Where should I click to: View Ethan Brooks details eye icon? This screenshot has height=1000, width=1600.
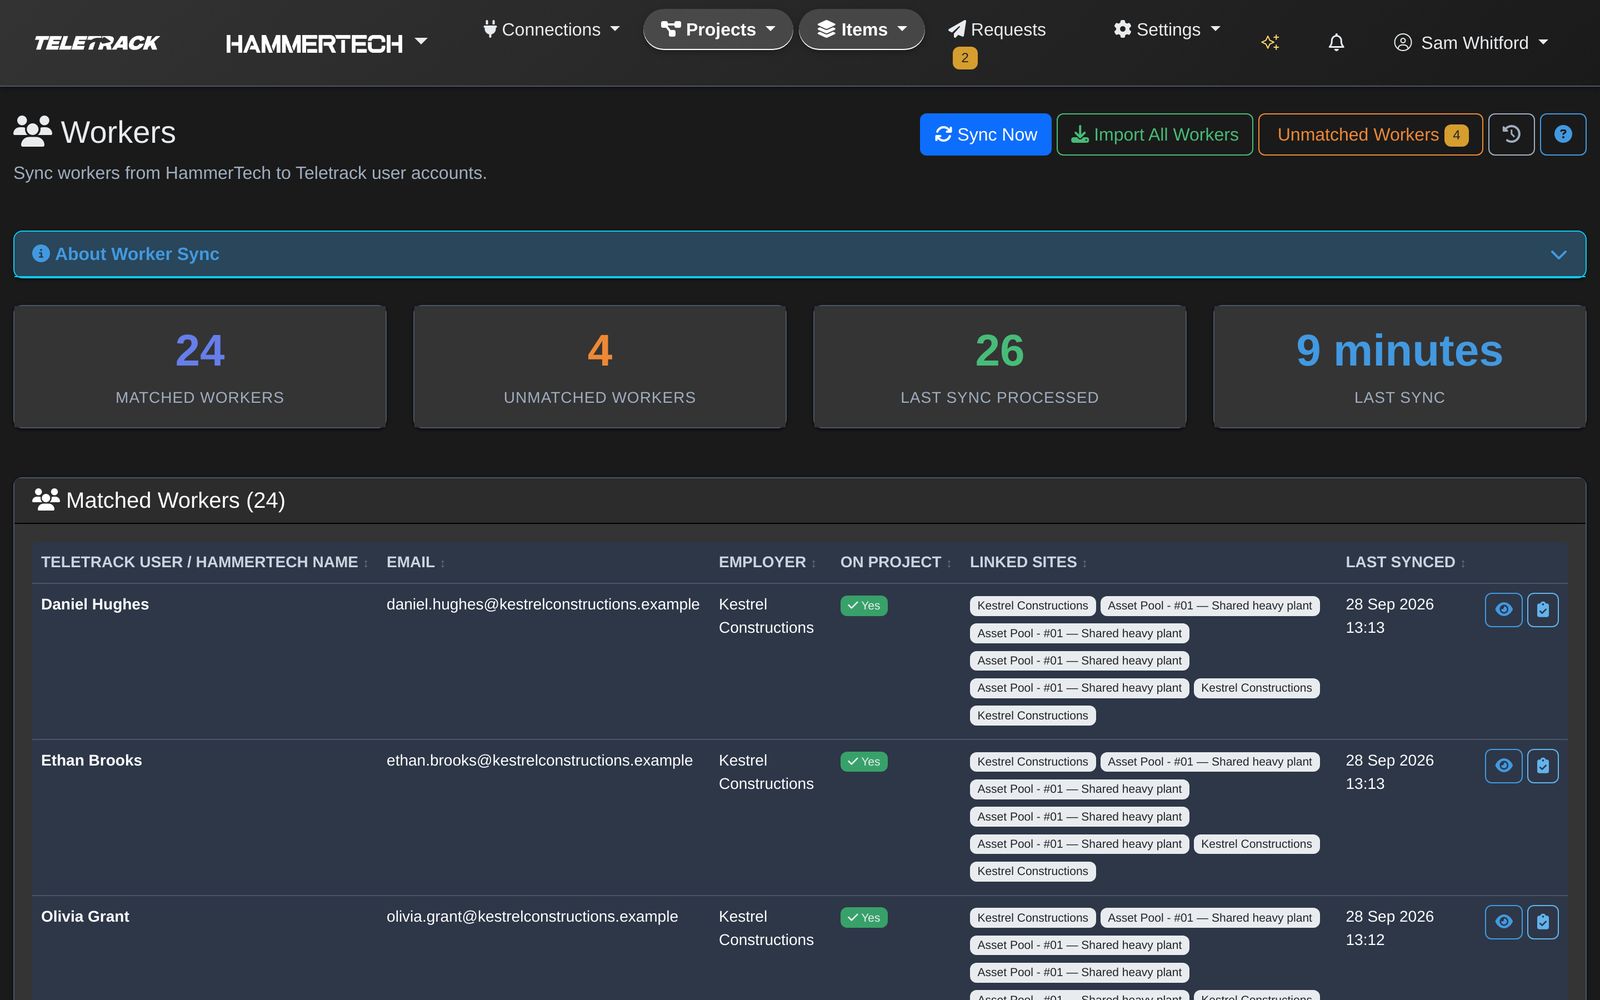[x=1504, y=765]
